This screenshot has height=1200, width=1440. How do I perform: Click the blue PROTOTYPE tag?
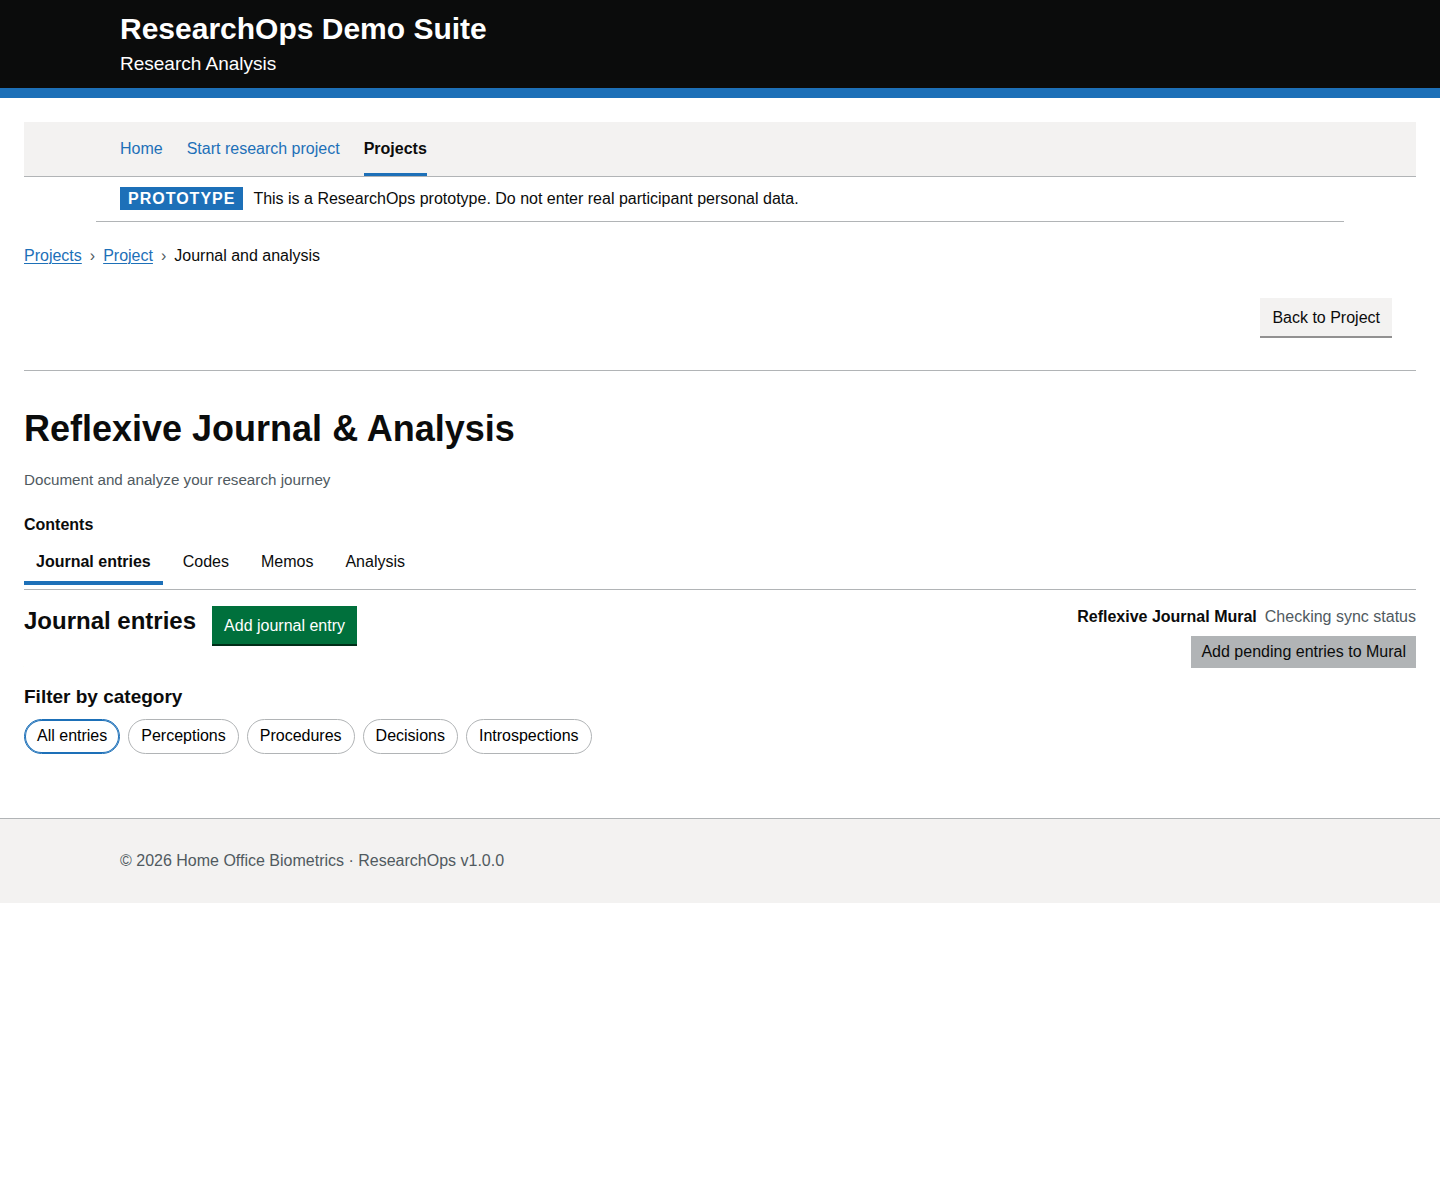181,198
